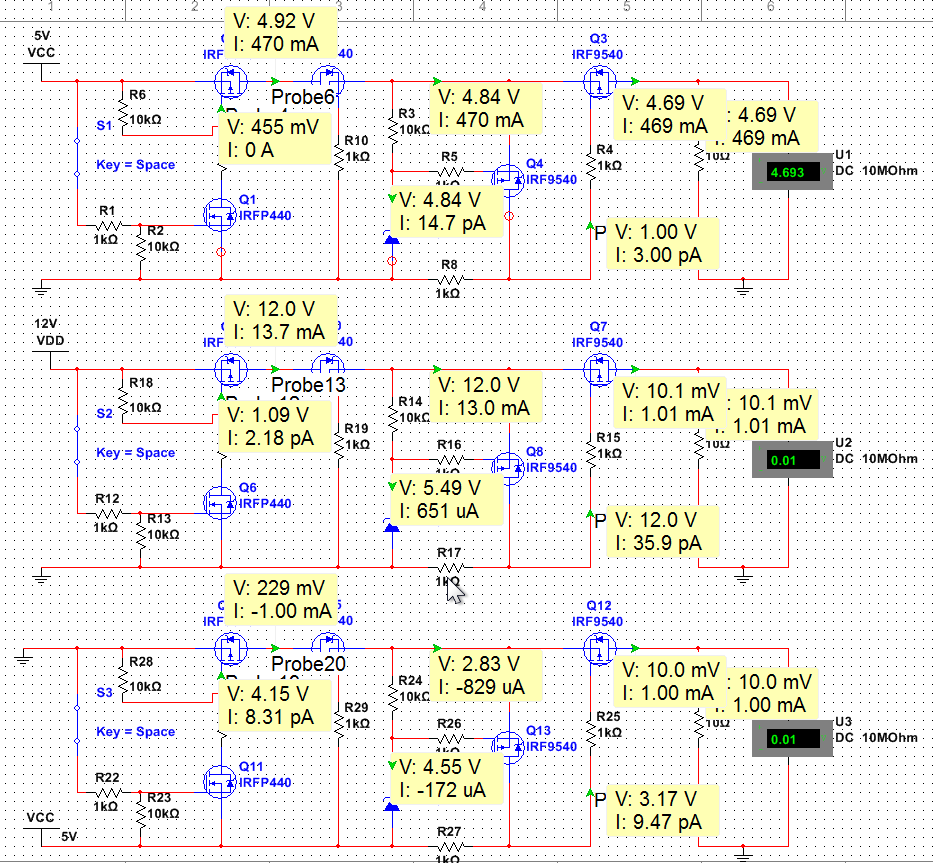Select the Q7 IRF9540 transistor symbol
Screen dimensions: 933x863
pyautogui.click(x=599, y=370)
